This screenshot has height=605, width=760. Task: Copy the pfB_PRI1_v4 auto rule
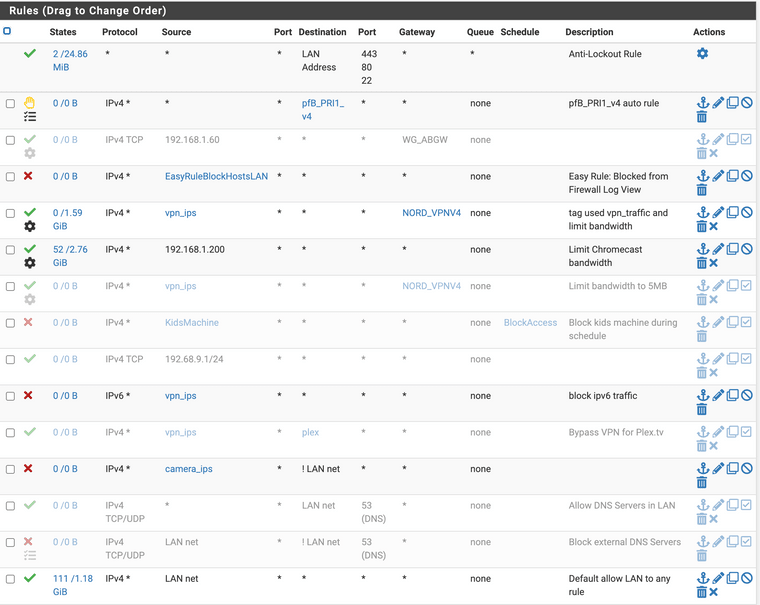pyautogui.click(x=732, y=102)
